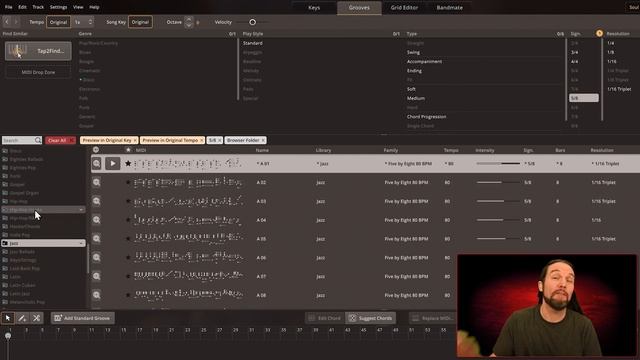Favorite the A 05 groove star
This screenshot has width=640, height=360.
[x=128, y=239]
